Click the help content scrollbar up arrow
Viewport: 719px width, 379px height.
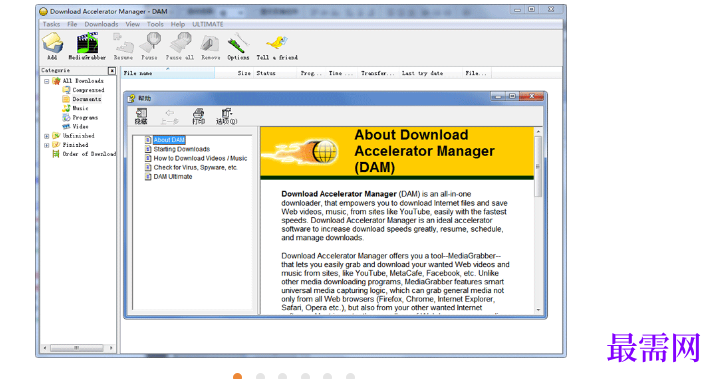pos(538,132)
